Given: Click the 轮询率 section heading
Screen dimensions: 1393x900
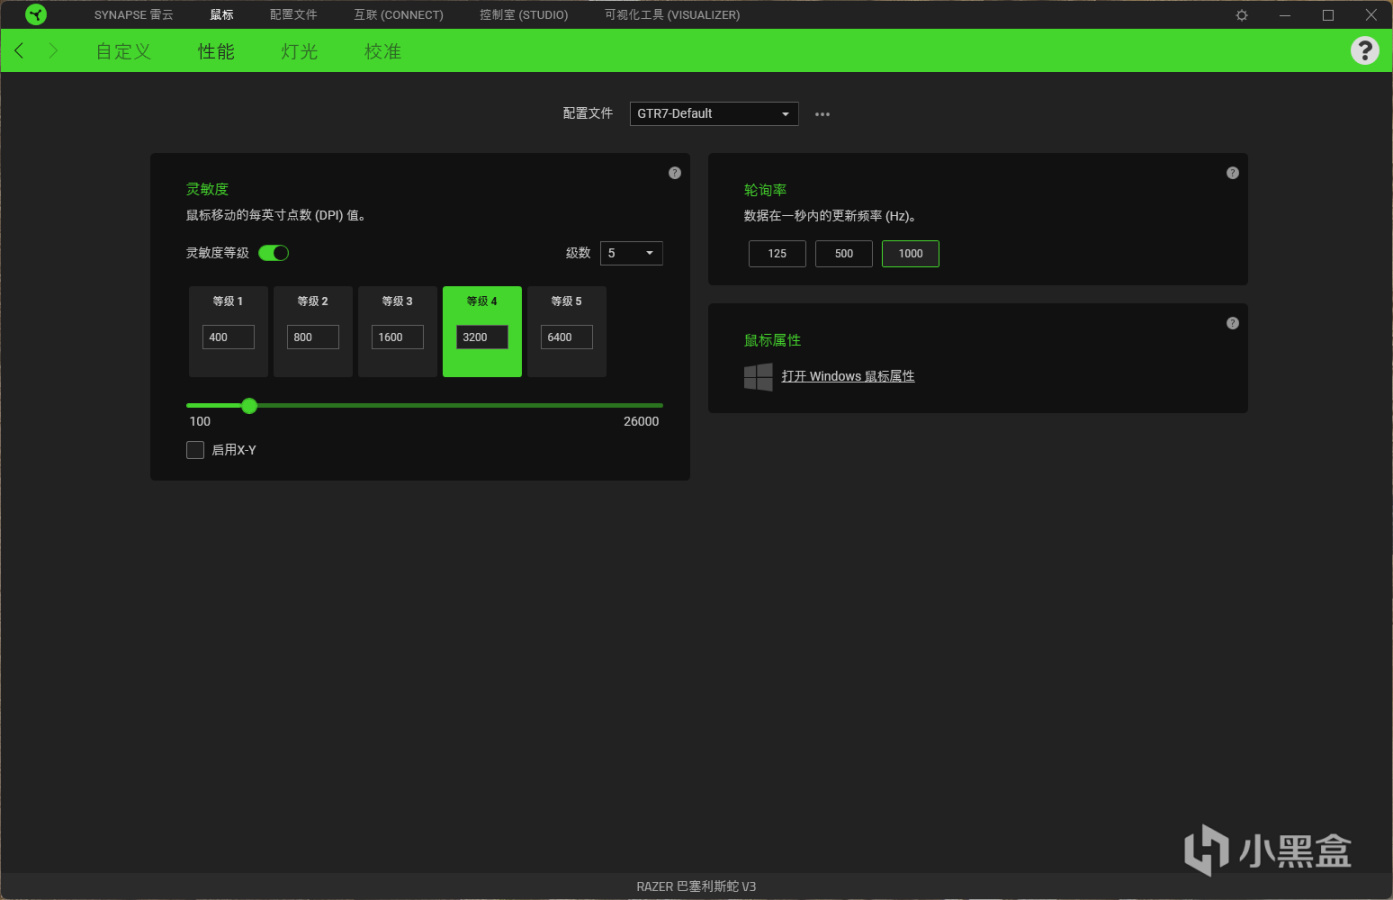Looking at the screenshot, I should pos(765,190).
